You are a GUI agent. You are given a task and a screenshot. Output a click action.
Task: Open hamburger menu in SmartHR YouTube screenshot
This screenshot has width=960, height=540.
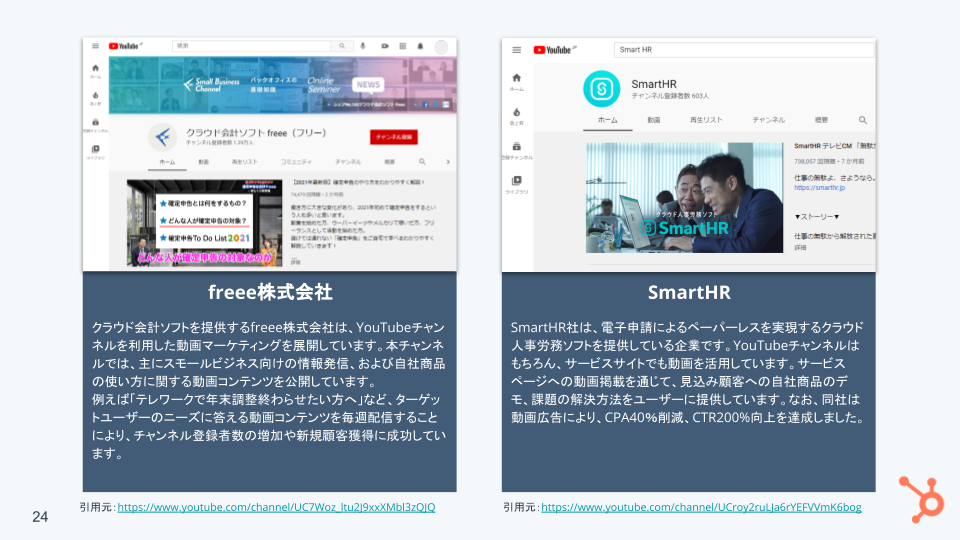click(517, 50)
